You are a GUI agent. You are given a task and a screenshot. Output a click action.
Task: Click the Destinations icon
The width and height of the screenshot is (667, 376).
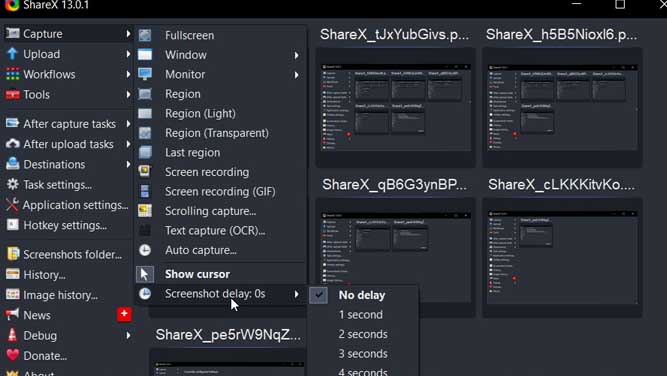(x=12, y=164)
